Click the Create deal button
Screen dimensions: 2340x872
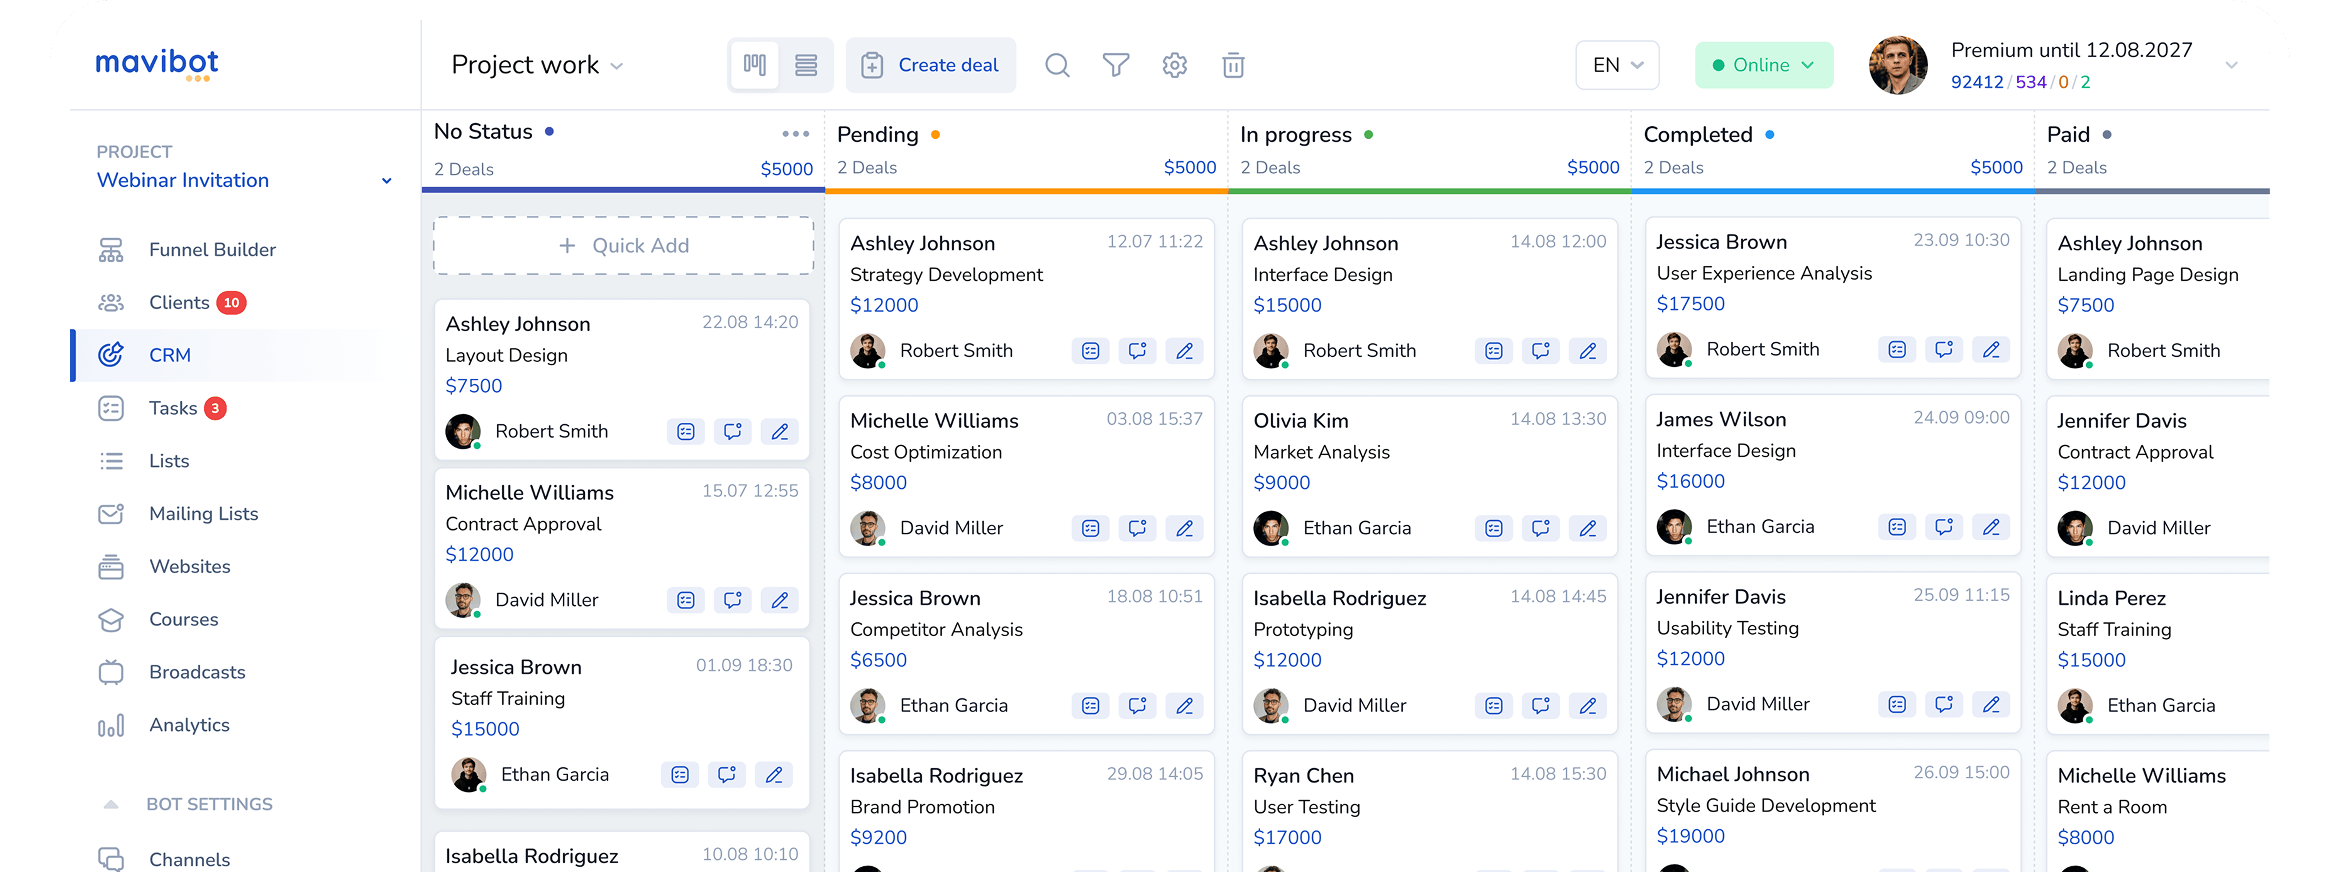coord(931,65)
